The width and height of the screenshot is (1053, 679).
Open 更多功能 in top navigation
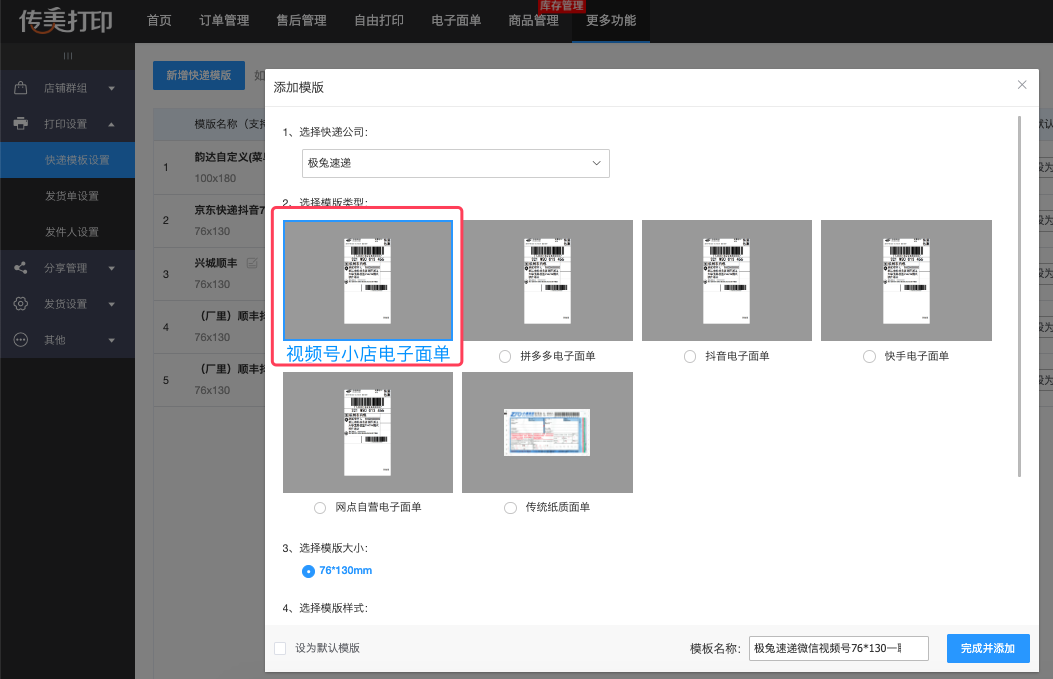point(610,21)
